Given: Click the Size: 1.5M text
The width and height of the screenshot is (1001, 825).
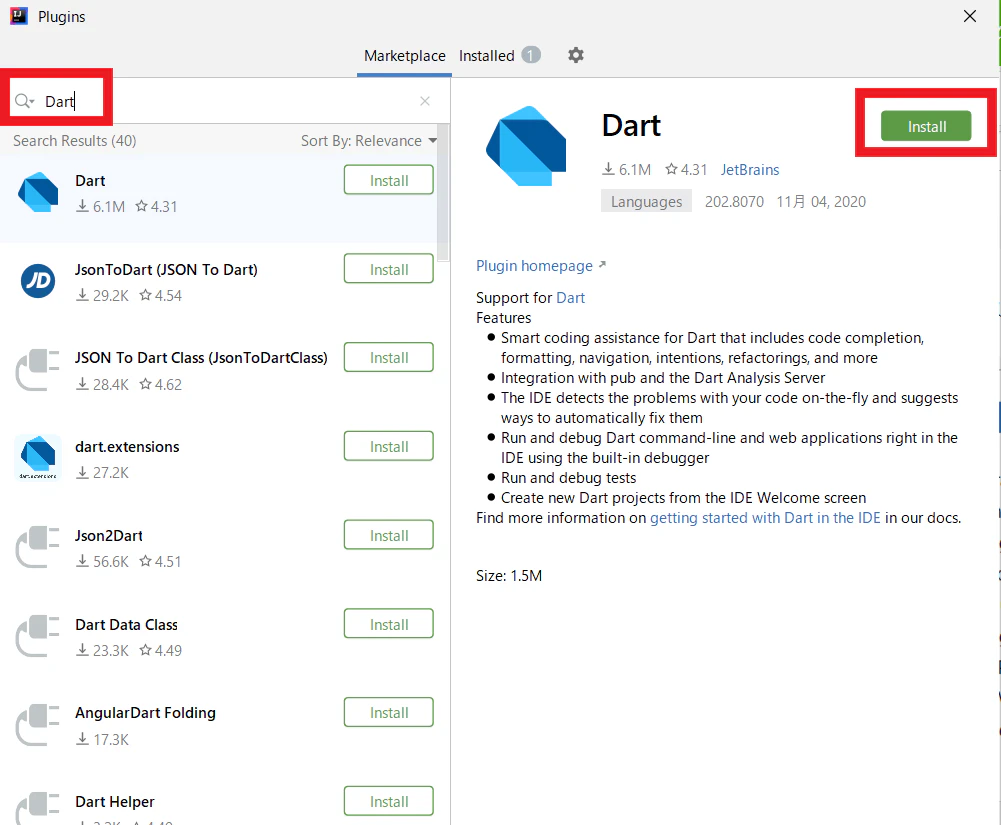Looking at the screenshot, I should point(509,576).
